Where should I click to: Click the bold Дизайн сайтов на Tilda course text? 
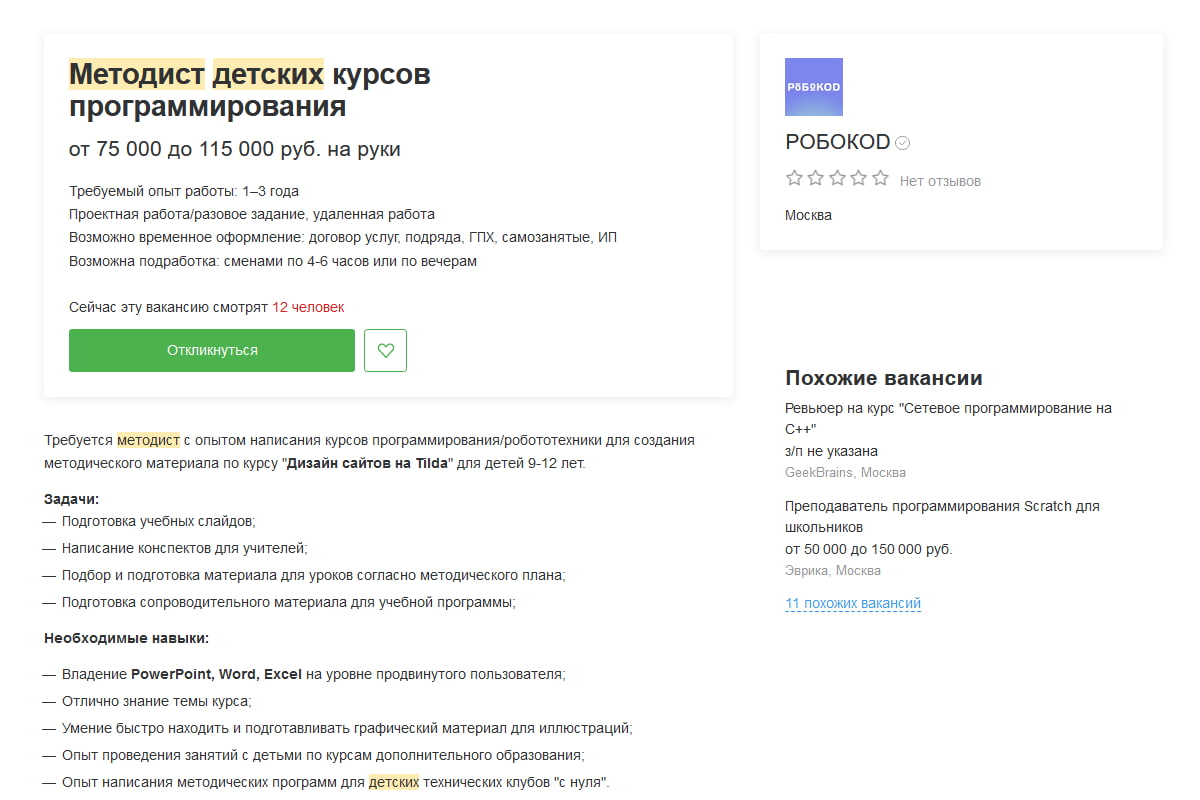coord(366,463)
